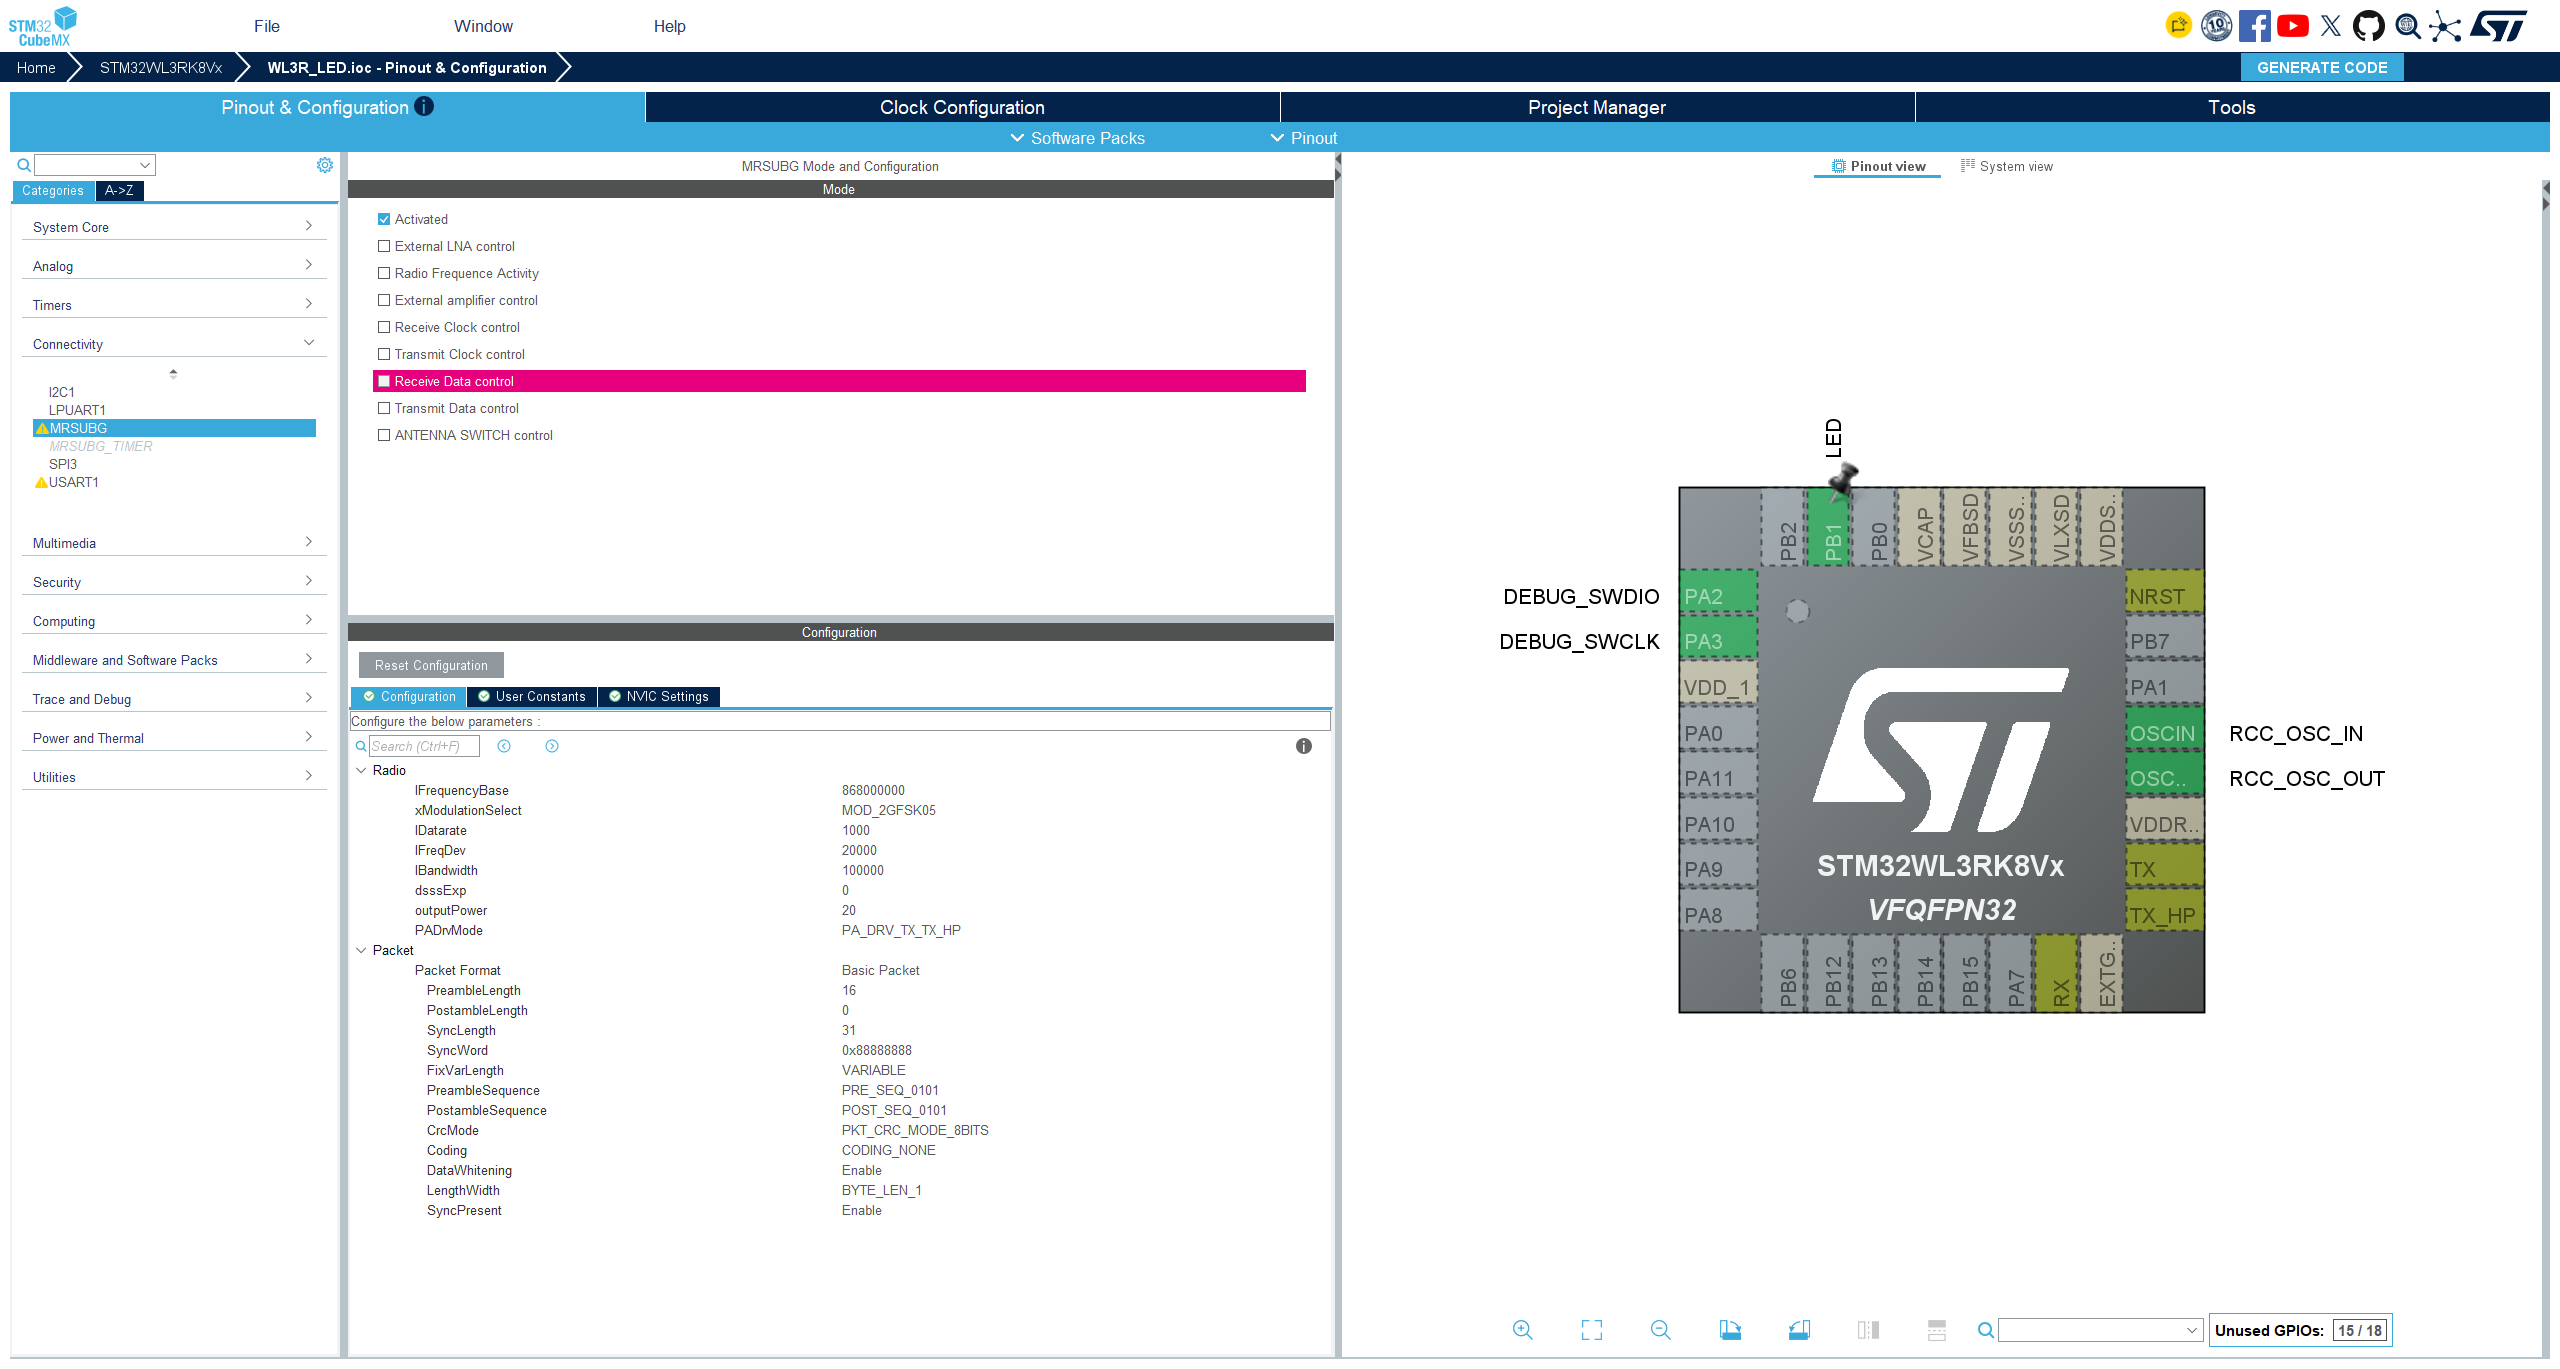Go to previous parameter search result
Viewport: 2560px width, 1369px height.
coord(504,746)
